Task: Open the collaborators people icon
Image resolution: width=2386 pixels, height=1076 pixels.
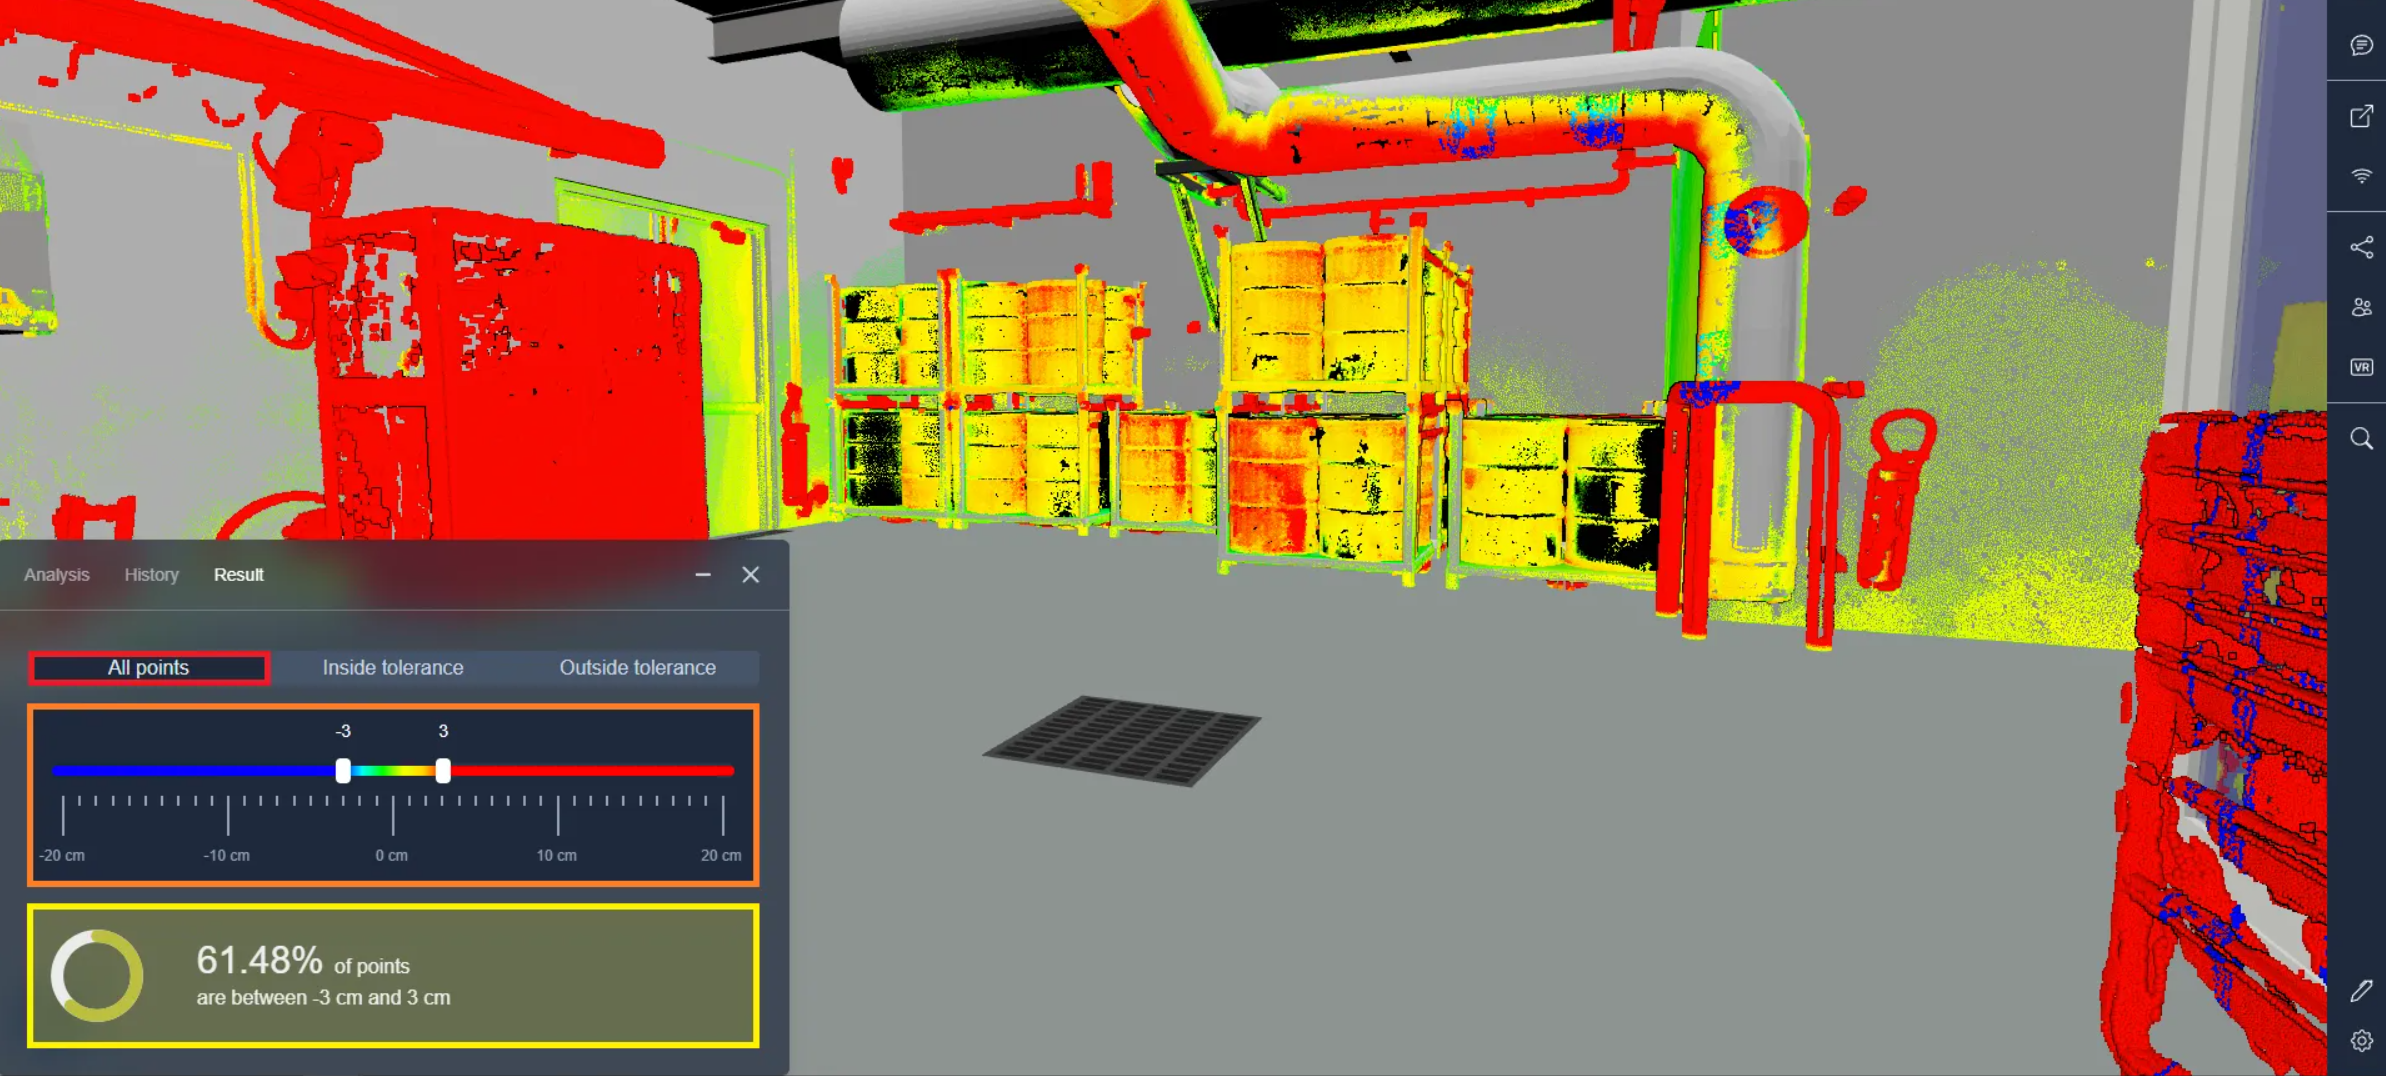Action: [x=2361, y=307]
